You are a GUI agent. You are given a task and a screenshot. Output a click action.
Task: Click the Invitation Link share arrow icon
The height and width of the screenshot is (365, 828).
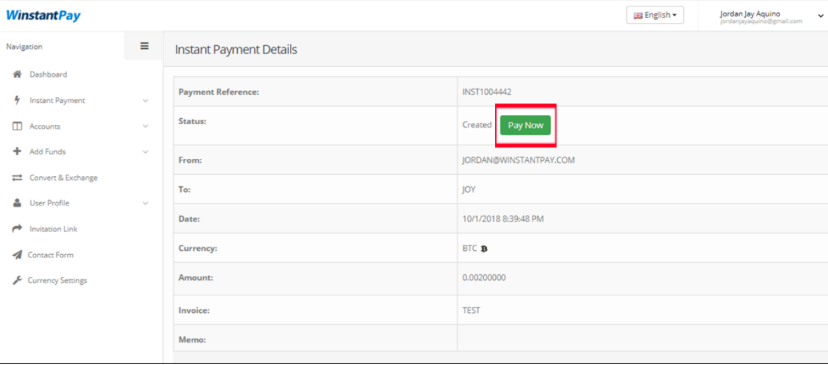pyautogui.click(x=16, y=229)
